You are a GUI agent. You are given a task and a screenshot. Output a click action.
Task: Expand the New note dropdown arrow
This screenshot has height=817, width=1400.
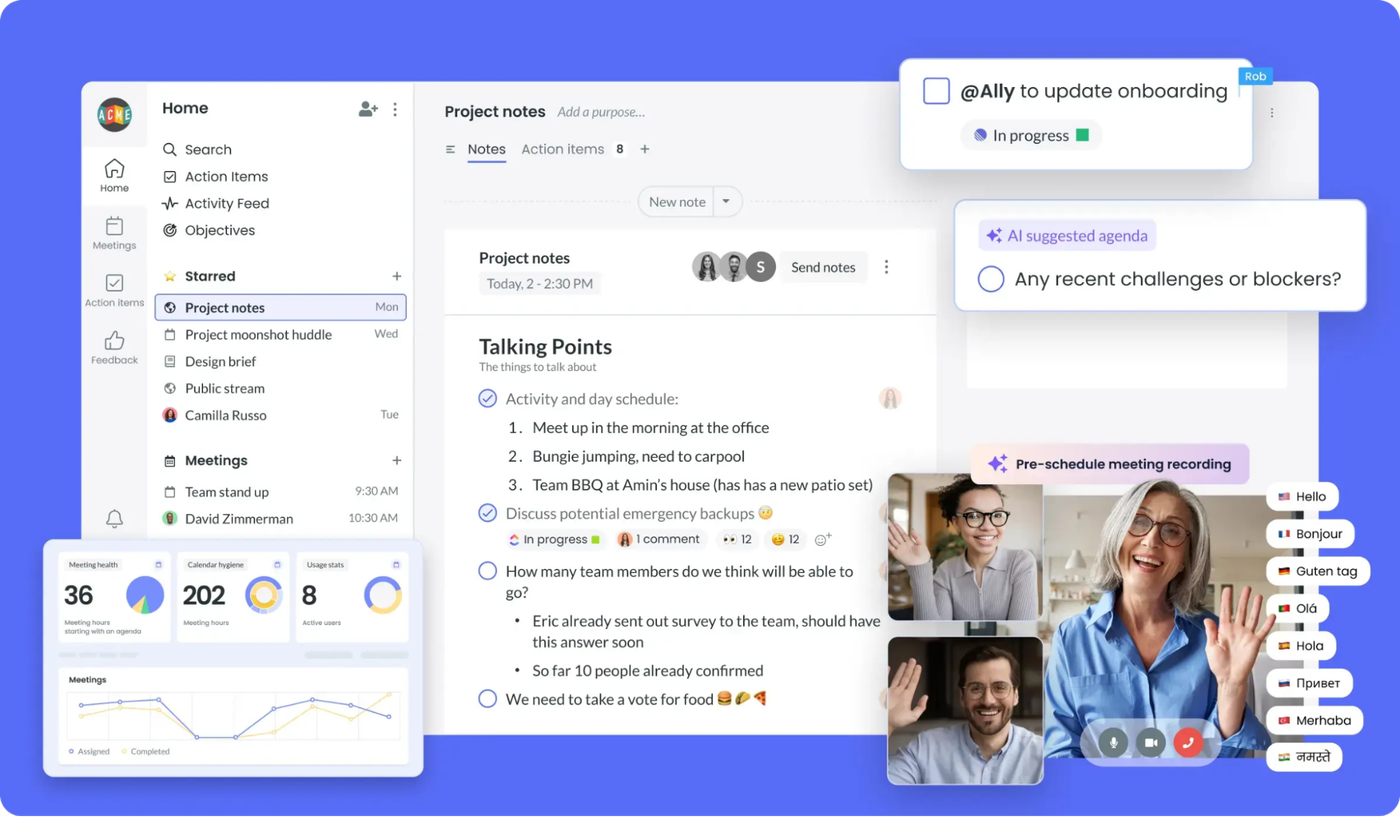[x=726, y=202]
